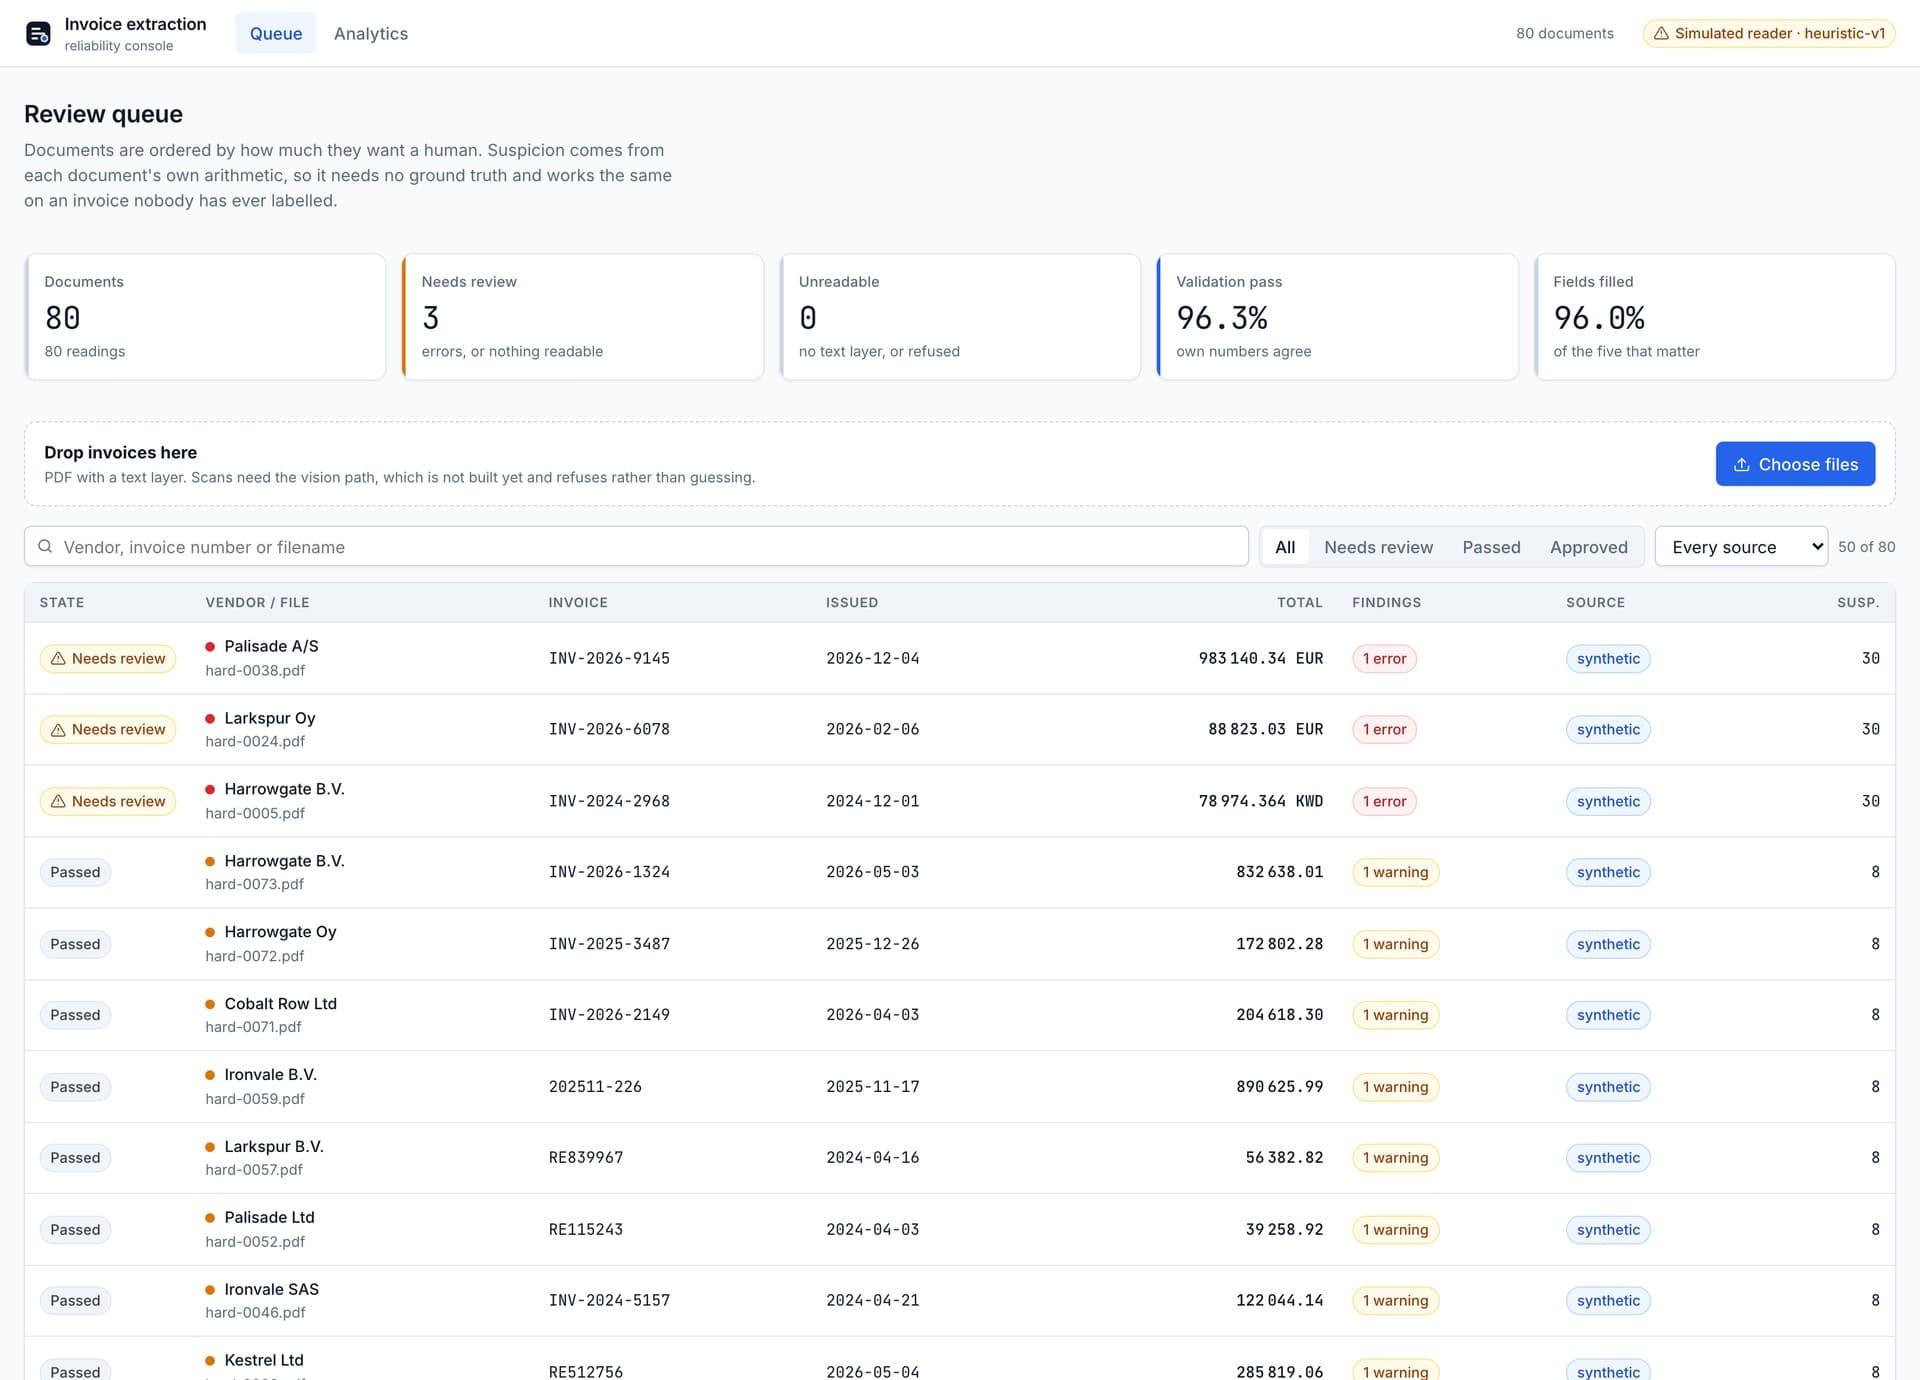The image size is (1920, 1380).
Task: Click the Documents summary card
Action: tap(205, 317)
